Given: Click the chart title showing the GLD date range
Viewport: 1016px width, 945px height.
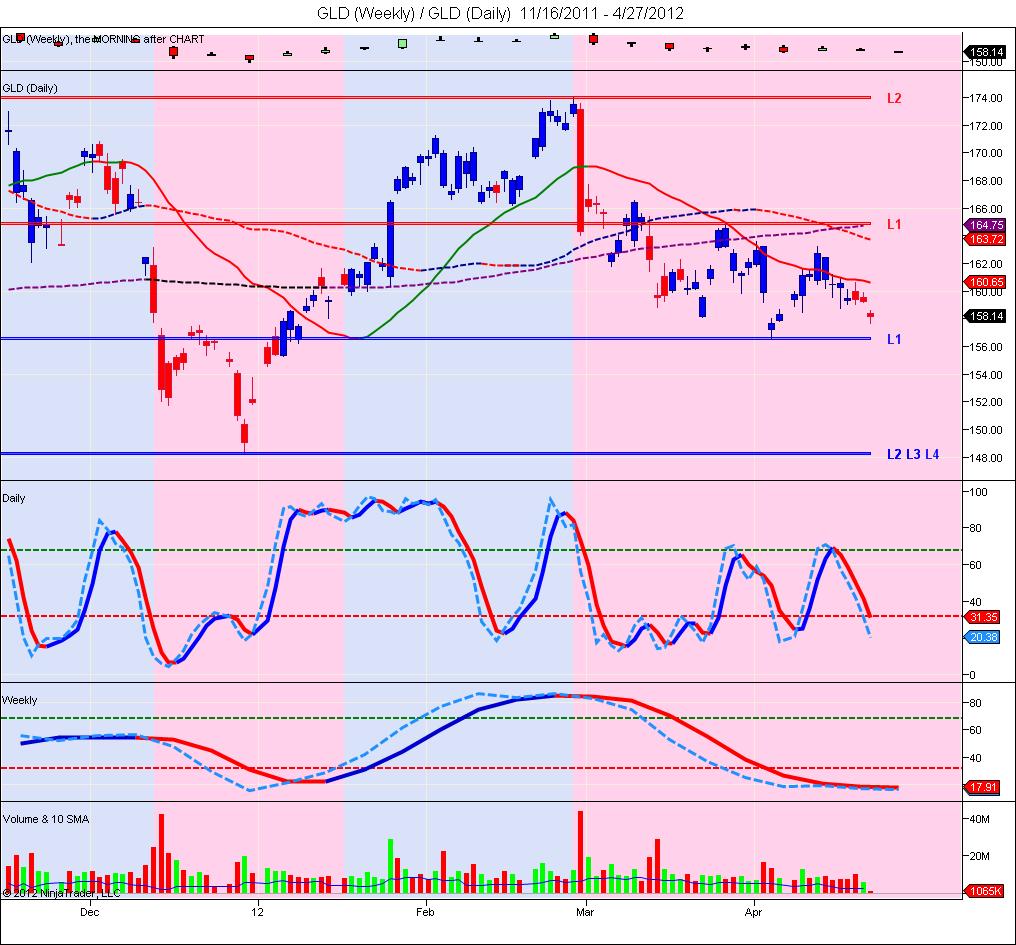Looking at the screenshot, I should (500, 13).
